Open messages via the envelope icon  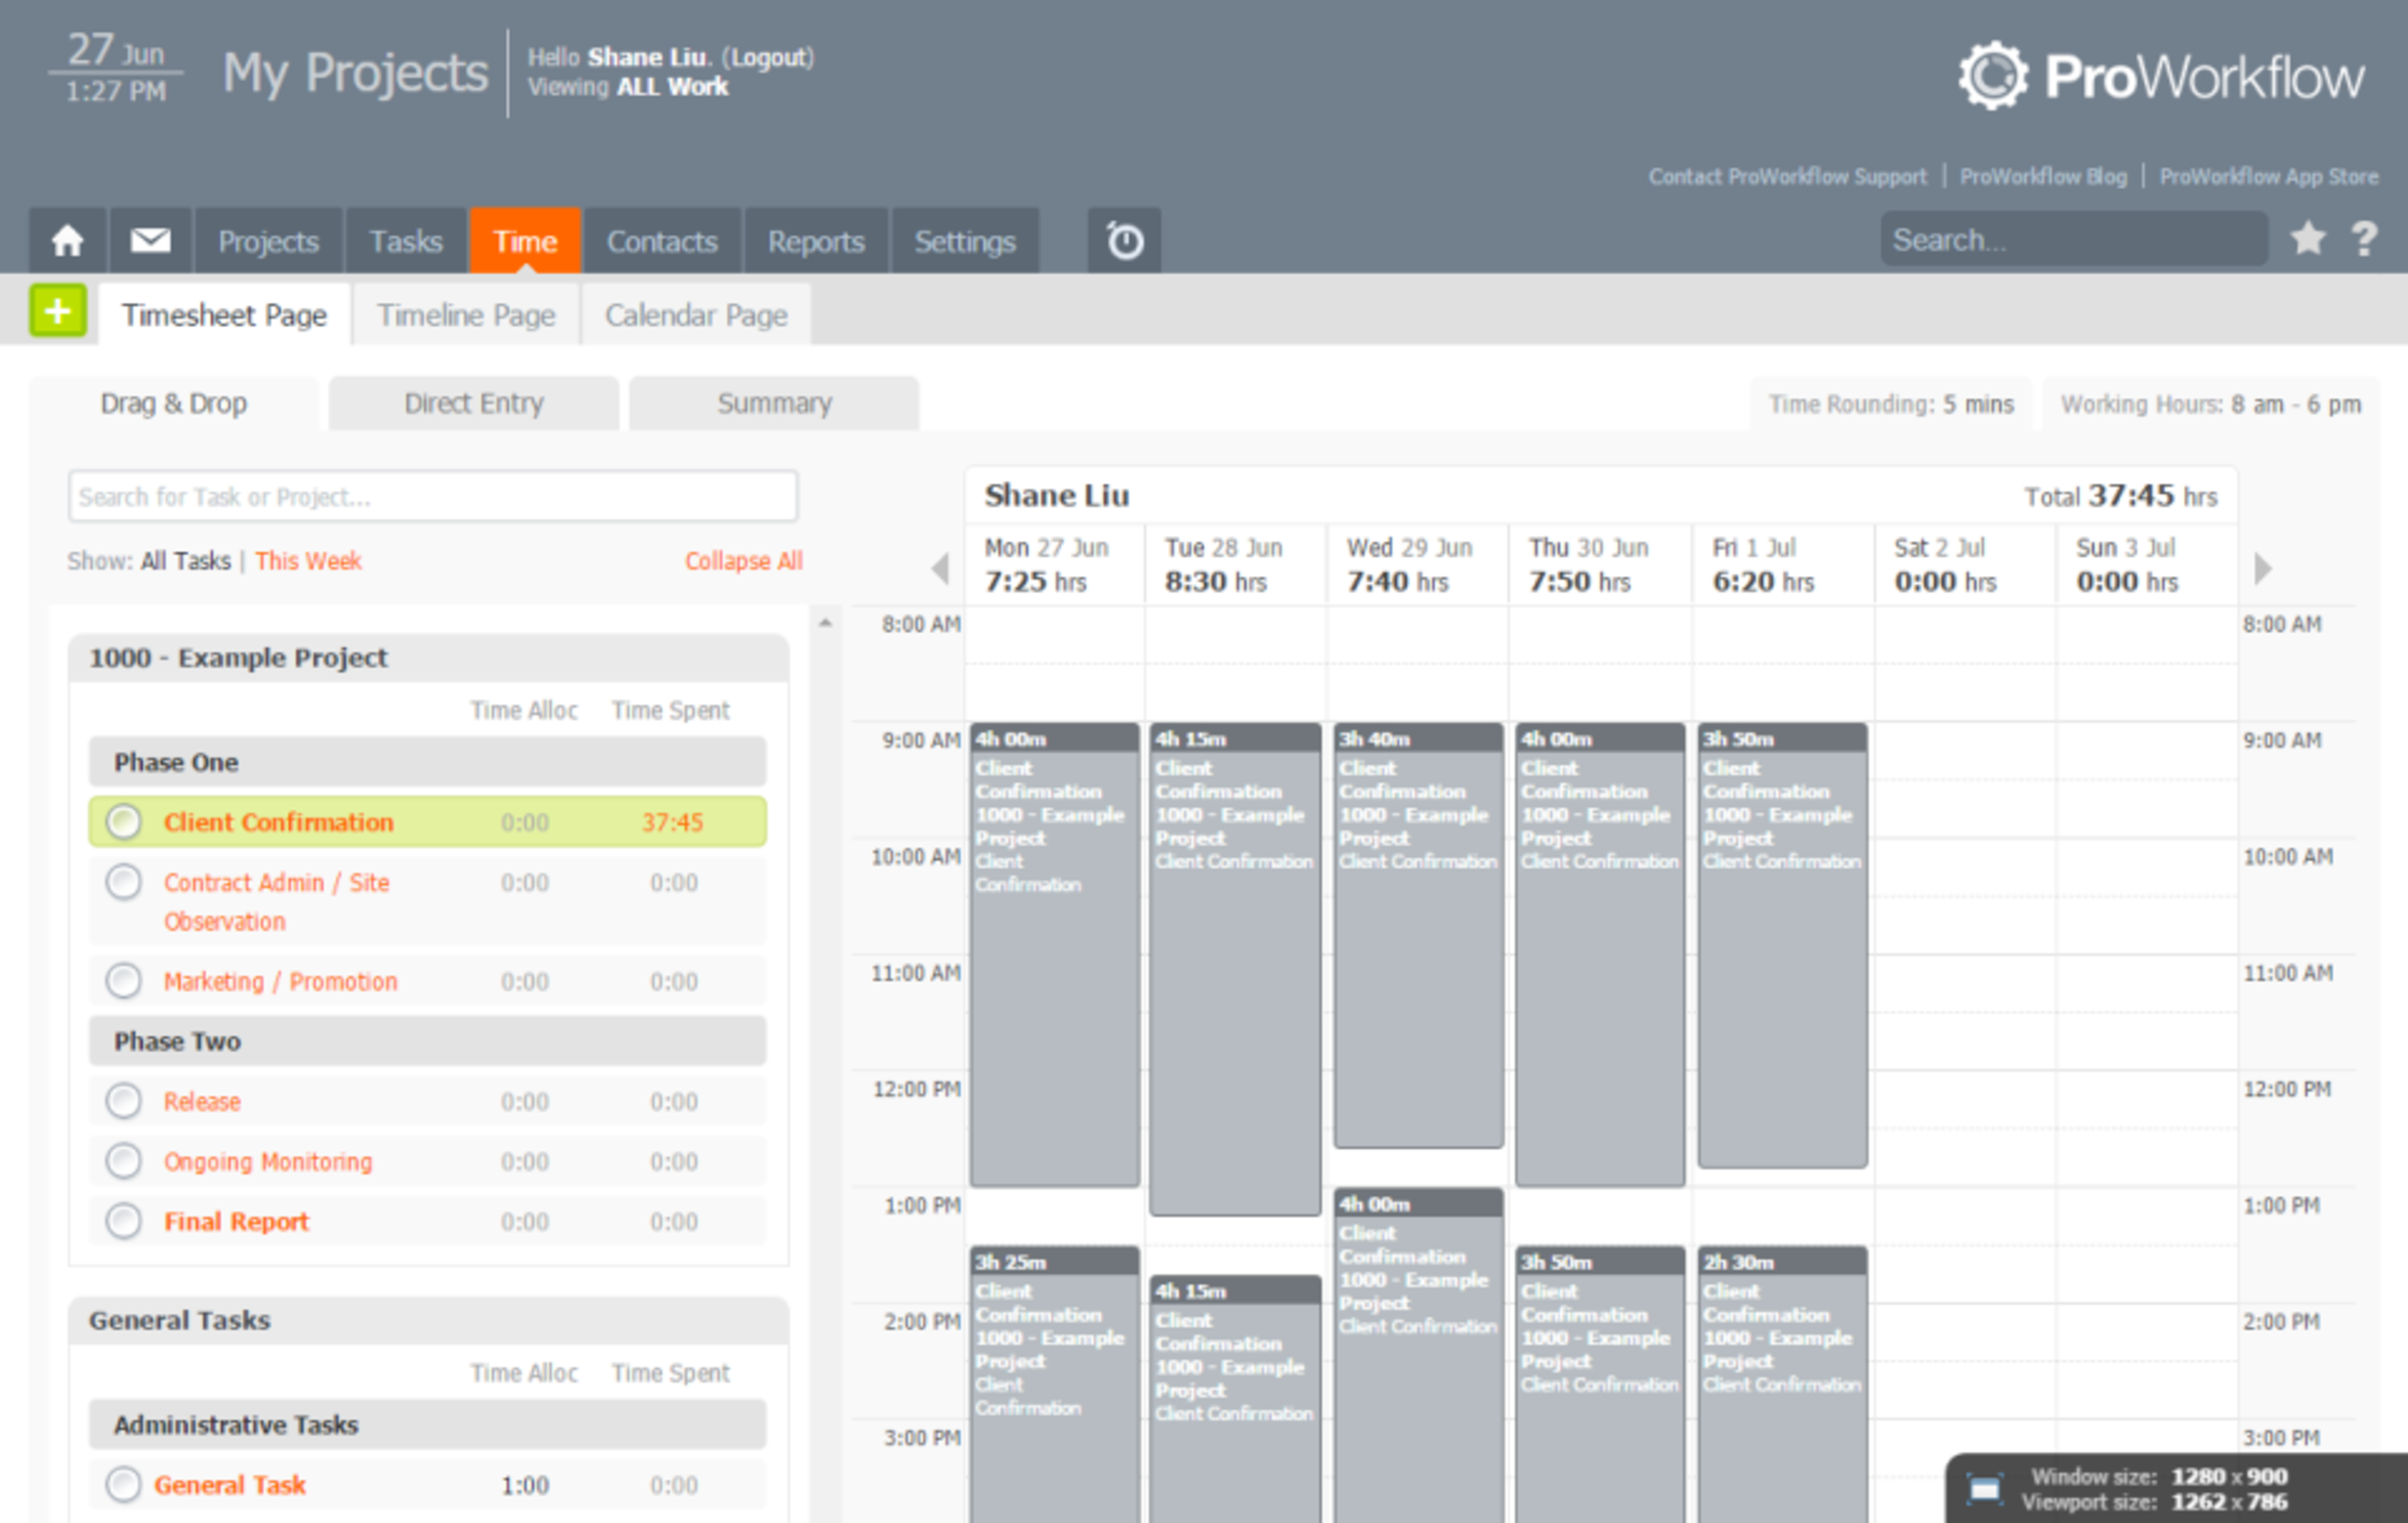[148, 240]
